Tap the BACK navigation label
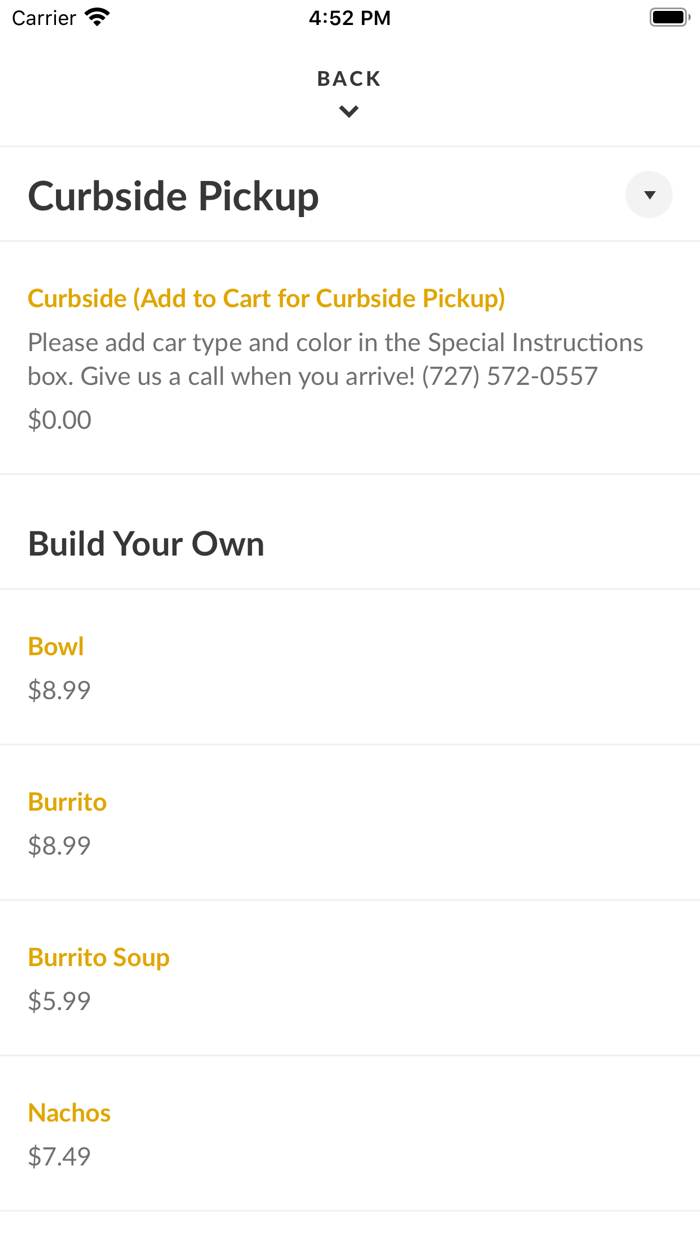 (348, 78)
